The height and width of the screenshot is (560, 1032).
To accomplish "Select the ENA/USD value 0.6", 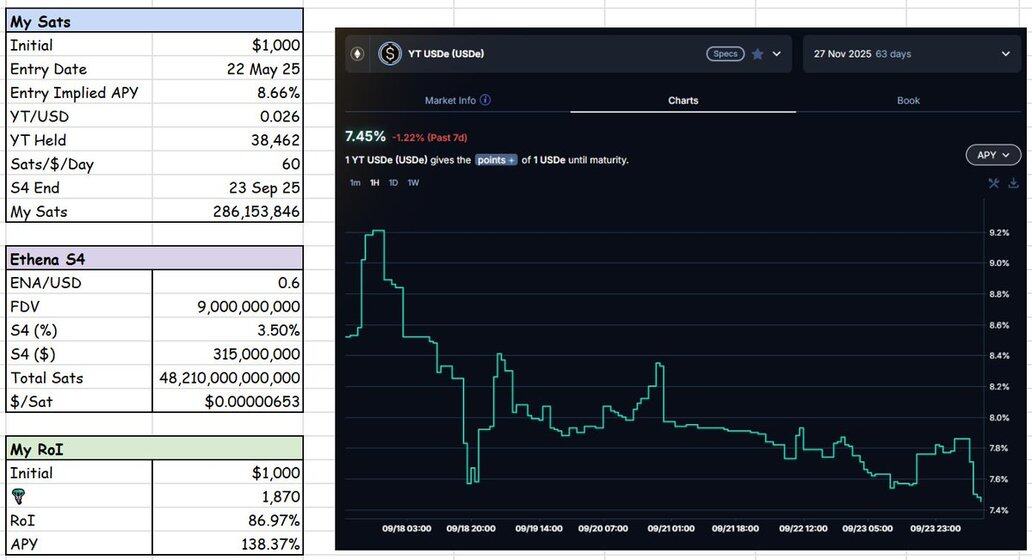I will click(x=228, y=283).
